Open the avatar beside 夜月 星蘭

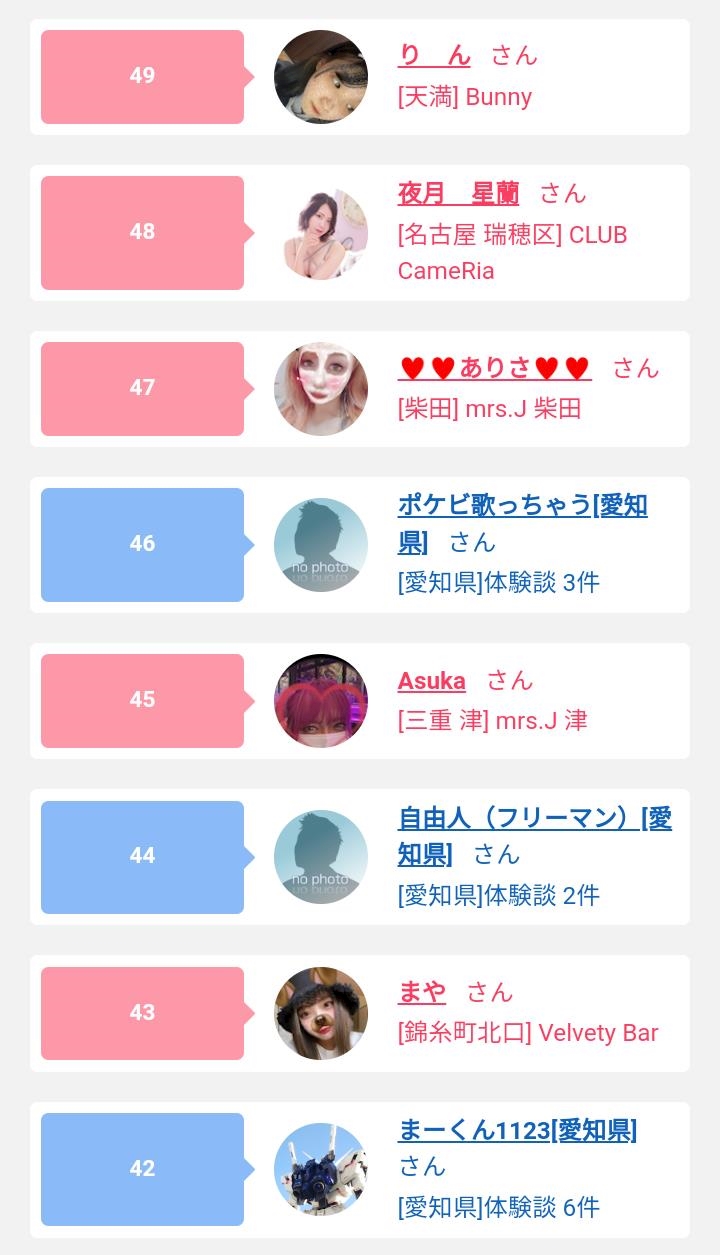pyautogui.click(x=321, y=233)
